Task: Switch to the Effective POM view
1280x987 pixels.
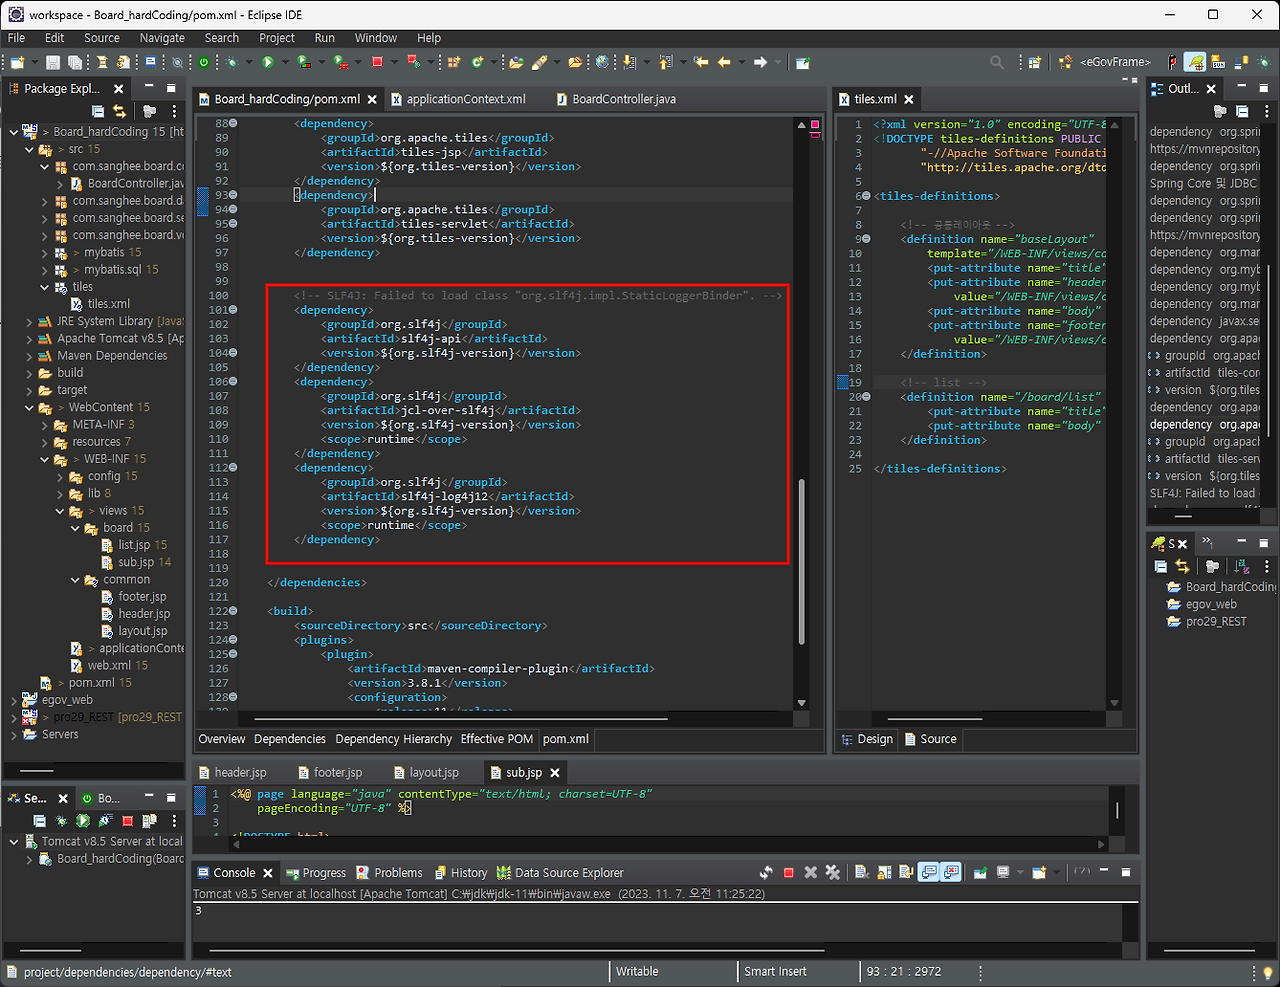Action: click(496, 739)
